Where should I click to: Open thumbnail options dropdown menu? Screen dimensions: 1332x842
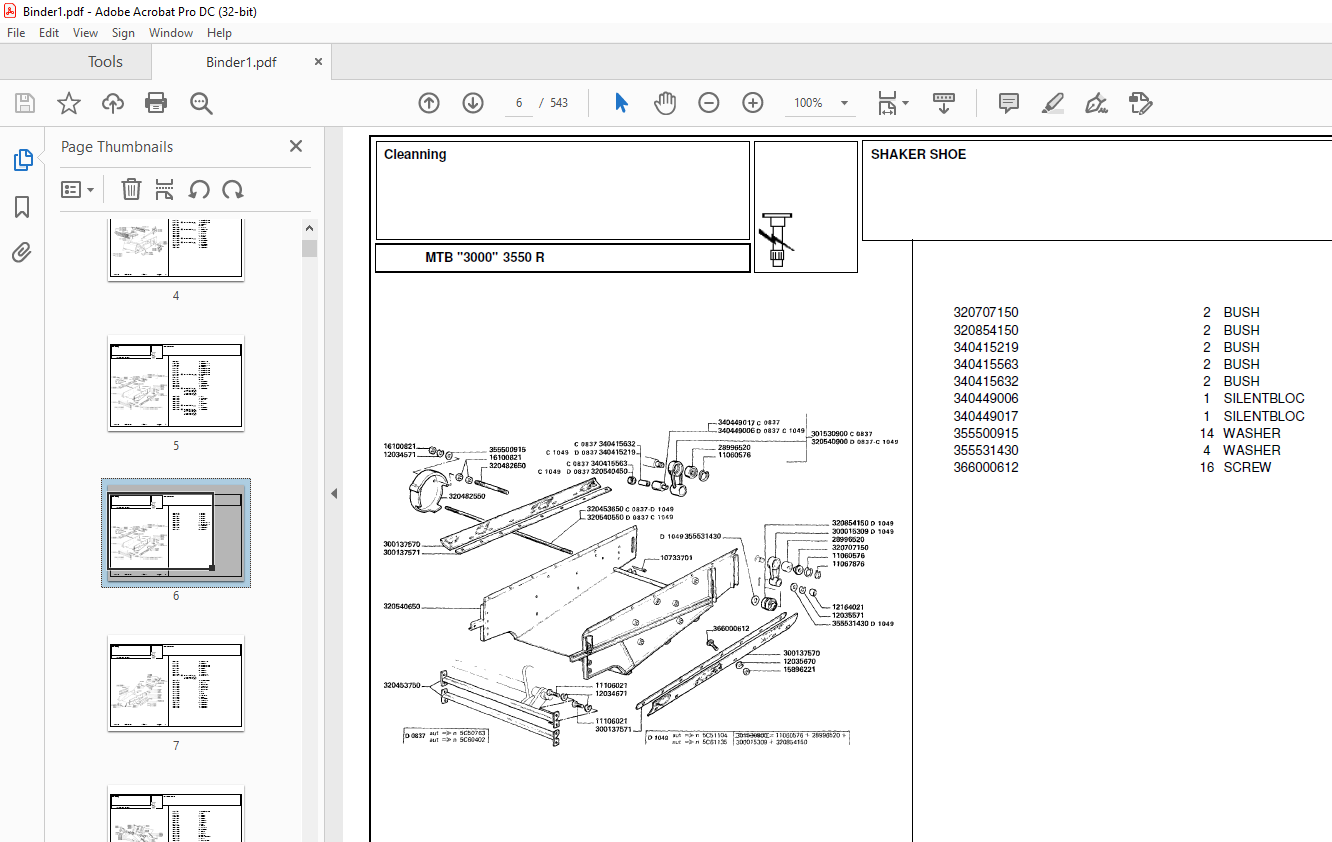(x=77, y=189)
